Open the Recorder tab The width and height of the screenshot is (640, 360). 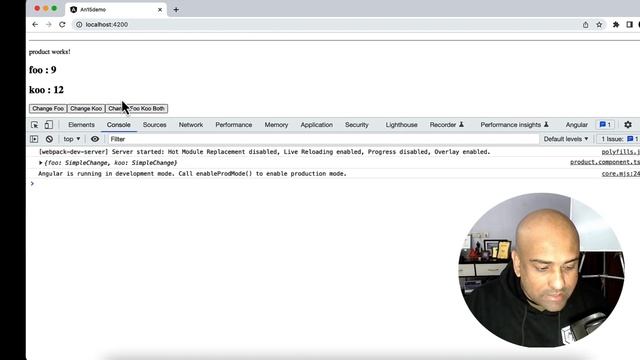point(447,125)
